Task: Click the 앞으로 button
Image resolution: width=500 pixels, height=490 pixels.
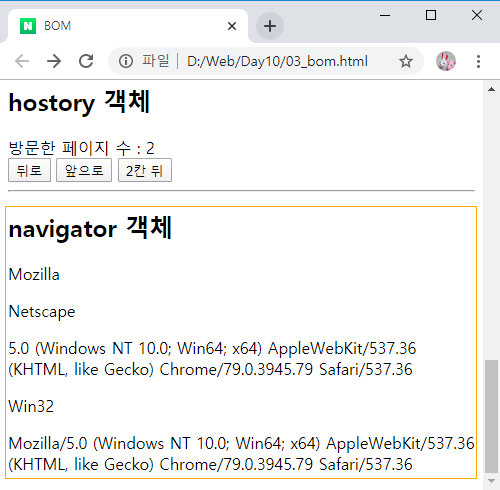Action: [x=84, y=170]
